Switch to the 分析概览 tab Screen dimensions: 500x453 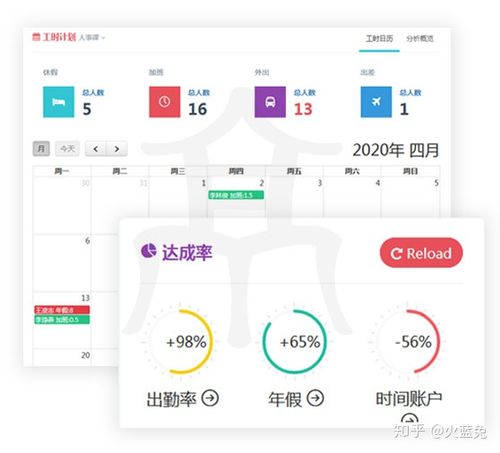point(420,39)
